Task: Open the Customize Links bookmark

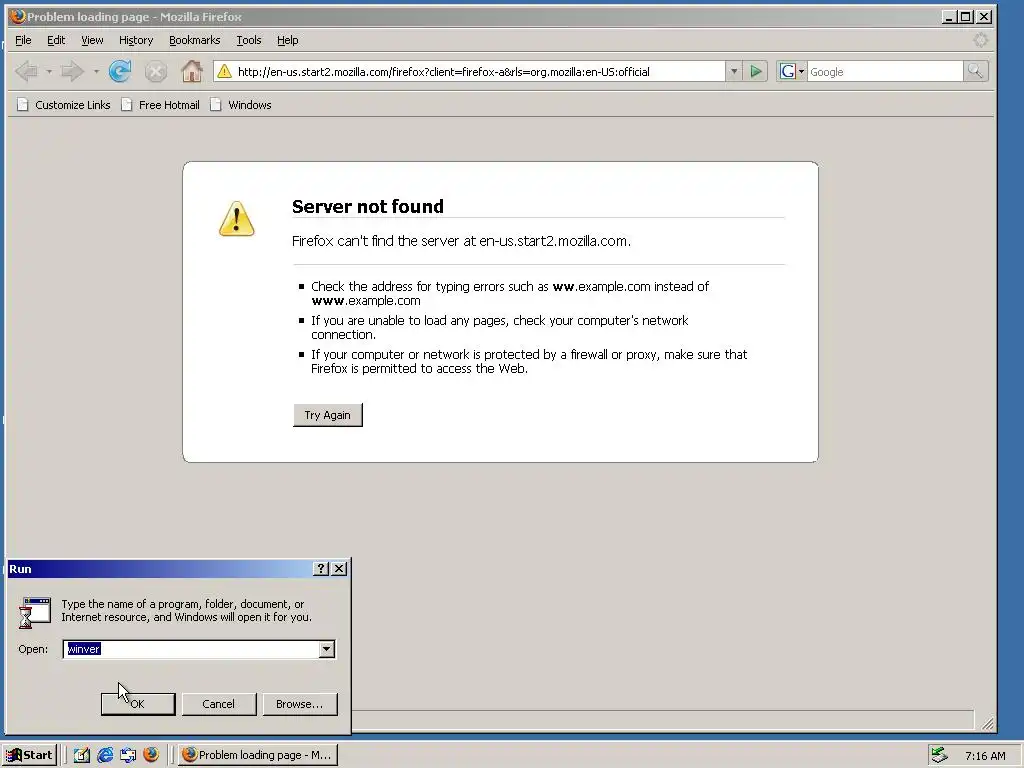Action: pyautogui.click(x=63, y=105)
